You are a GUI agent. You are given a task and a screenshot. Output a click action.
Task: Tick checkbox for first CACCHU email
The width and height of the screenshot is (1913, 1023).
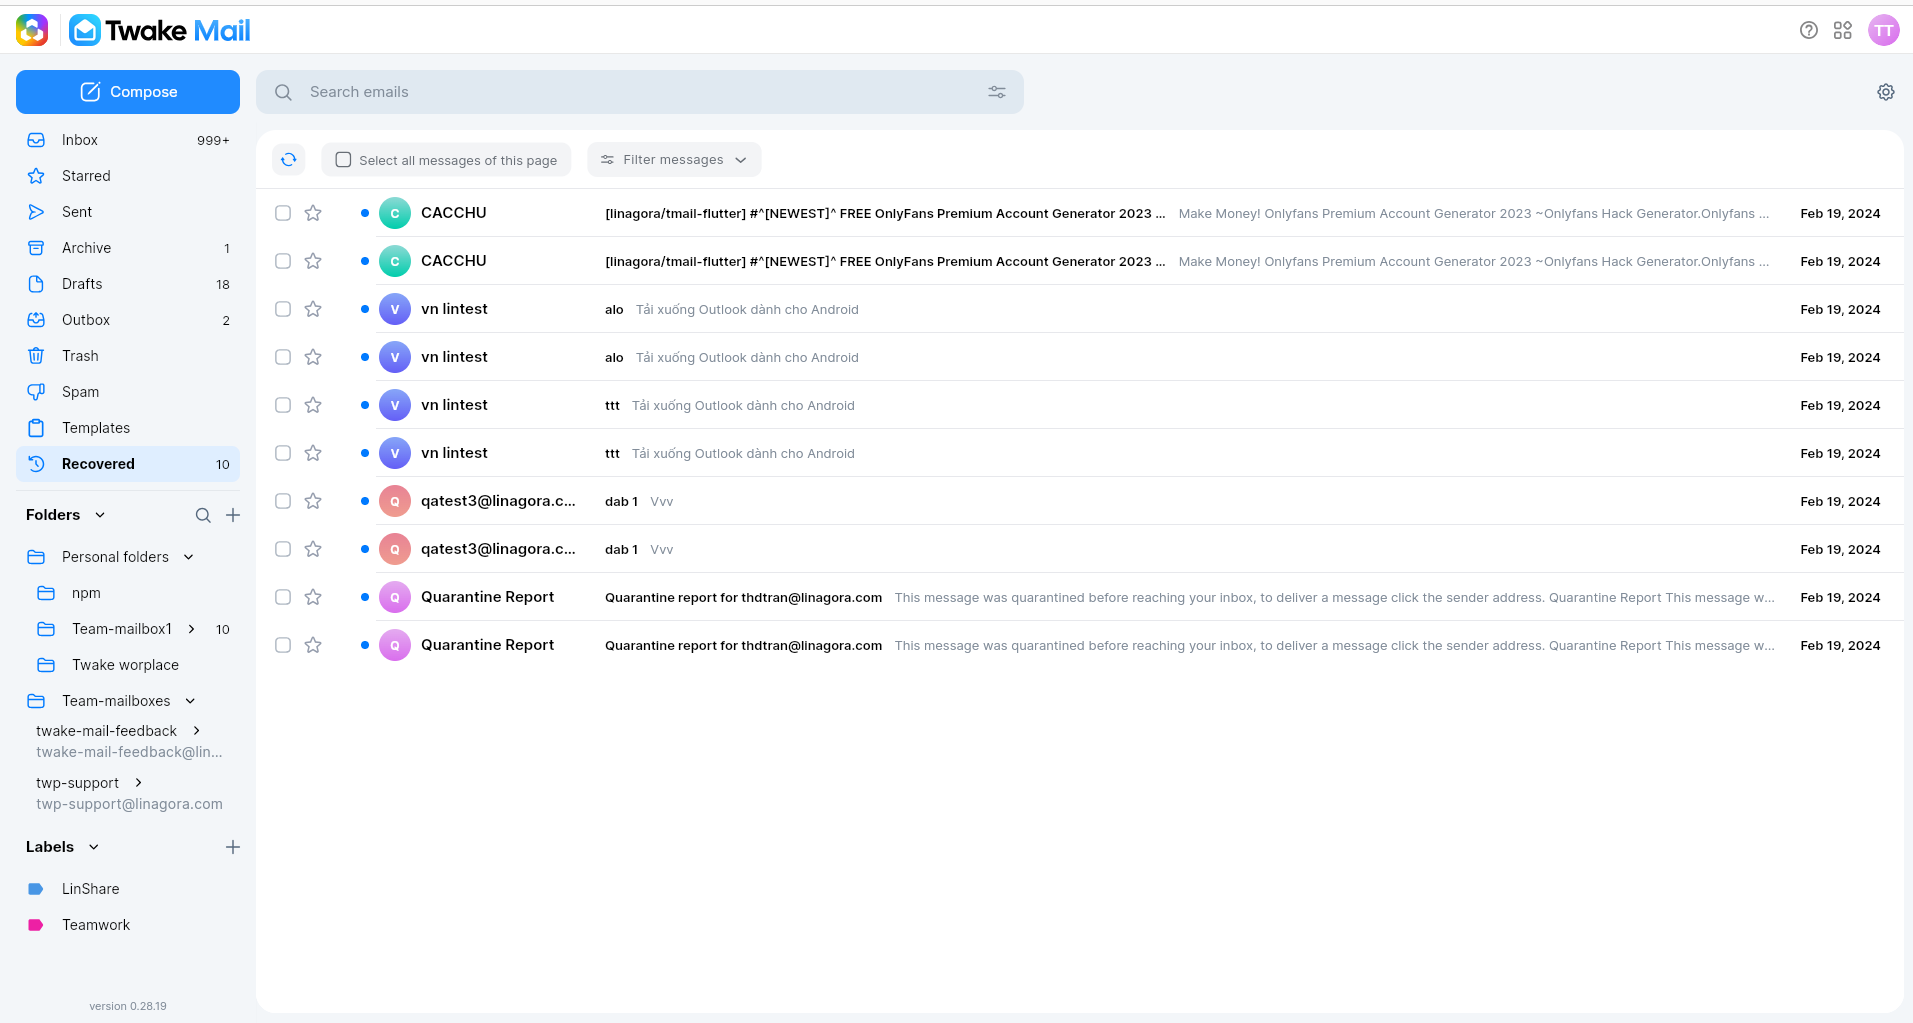(283, 213)
